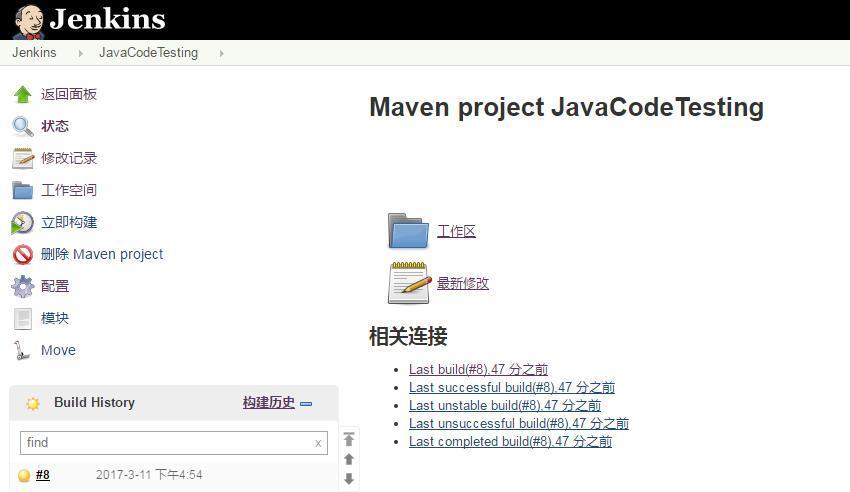Image resolution: width=850 pixels, height=492 pixels.
Task: Open the 构建历史 trend link
Action: (269, 403)
